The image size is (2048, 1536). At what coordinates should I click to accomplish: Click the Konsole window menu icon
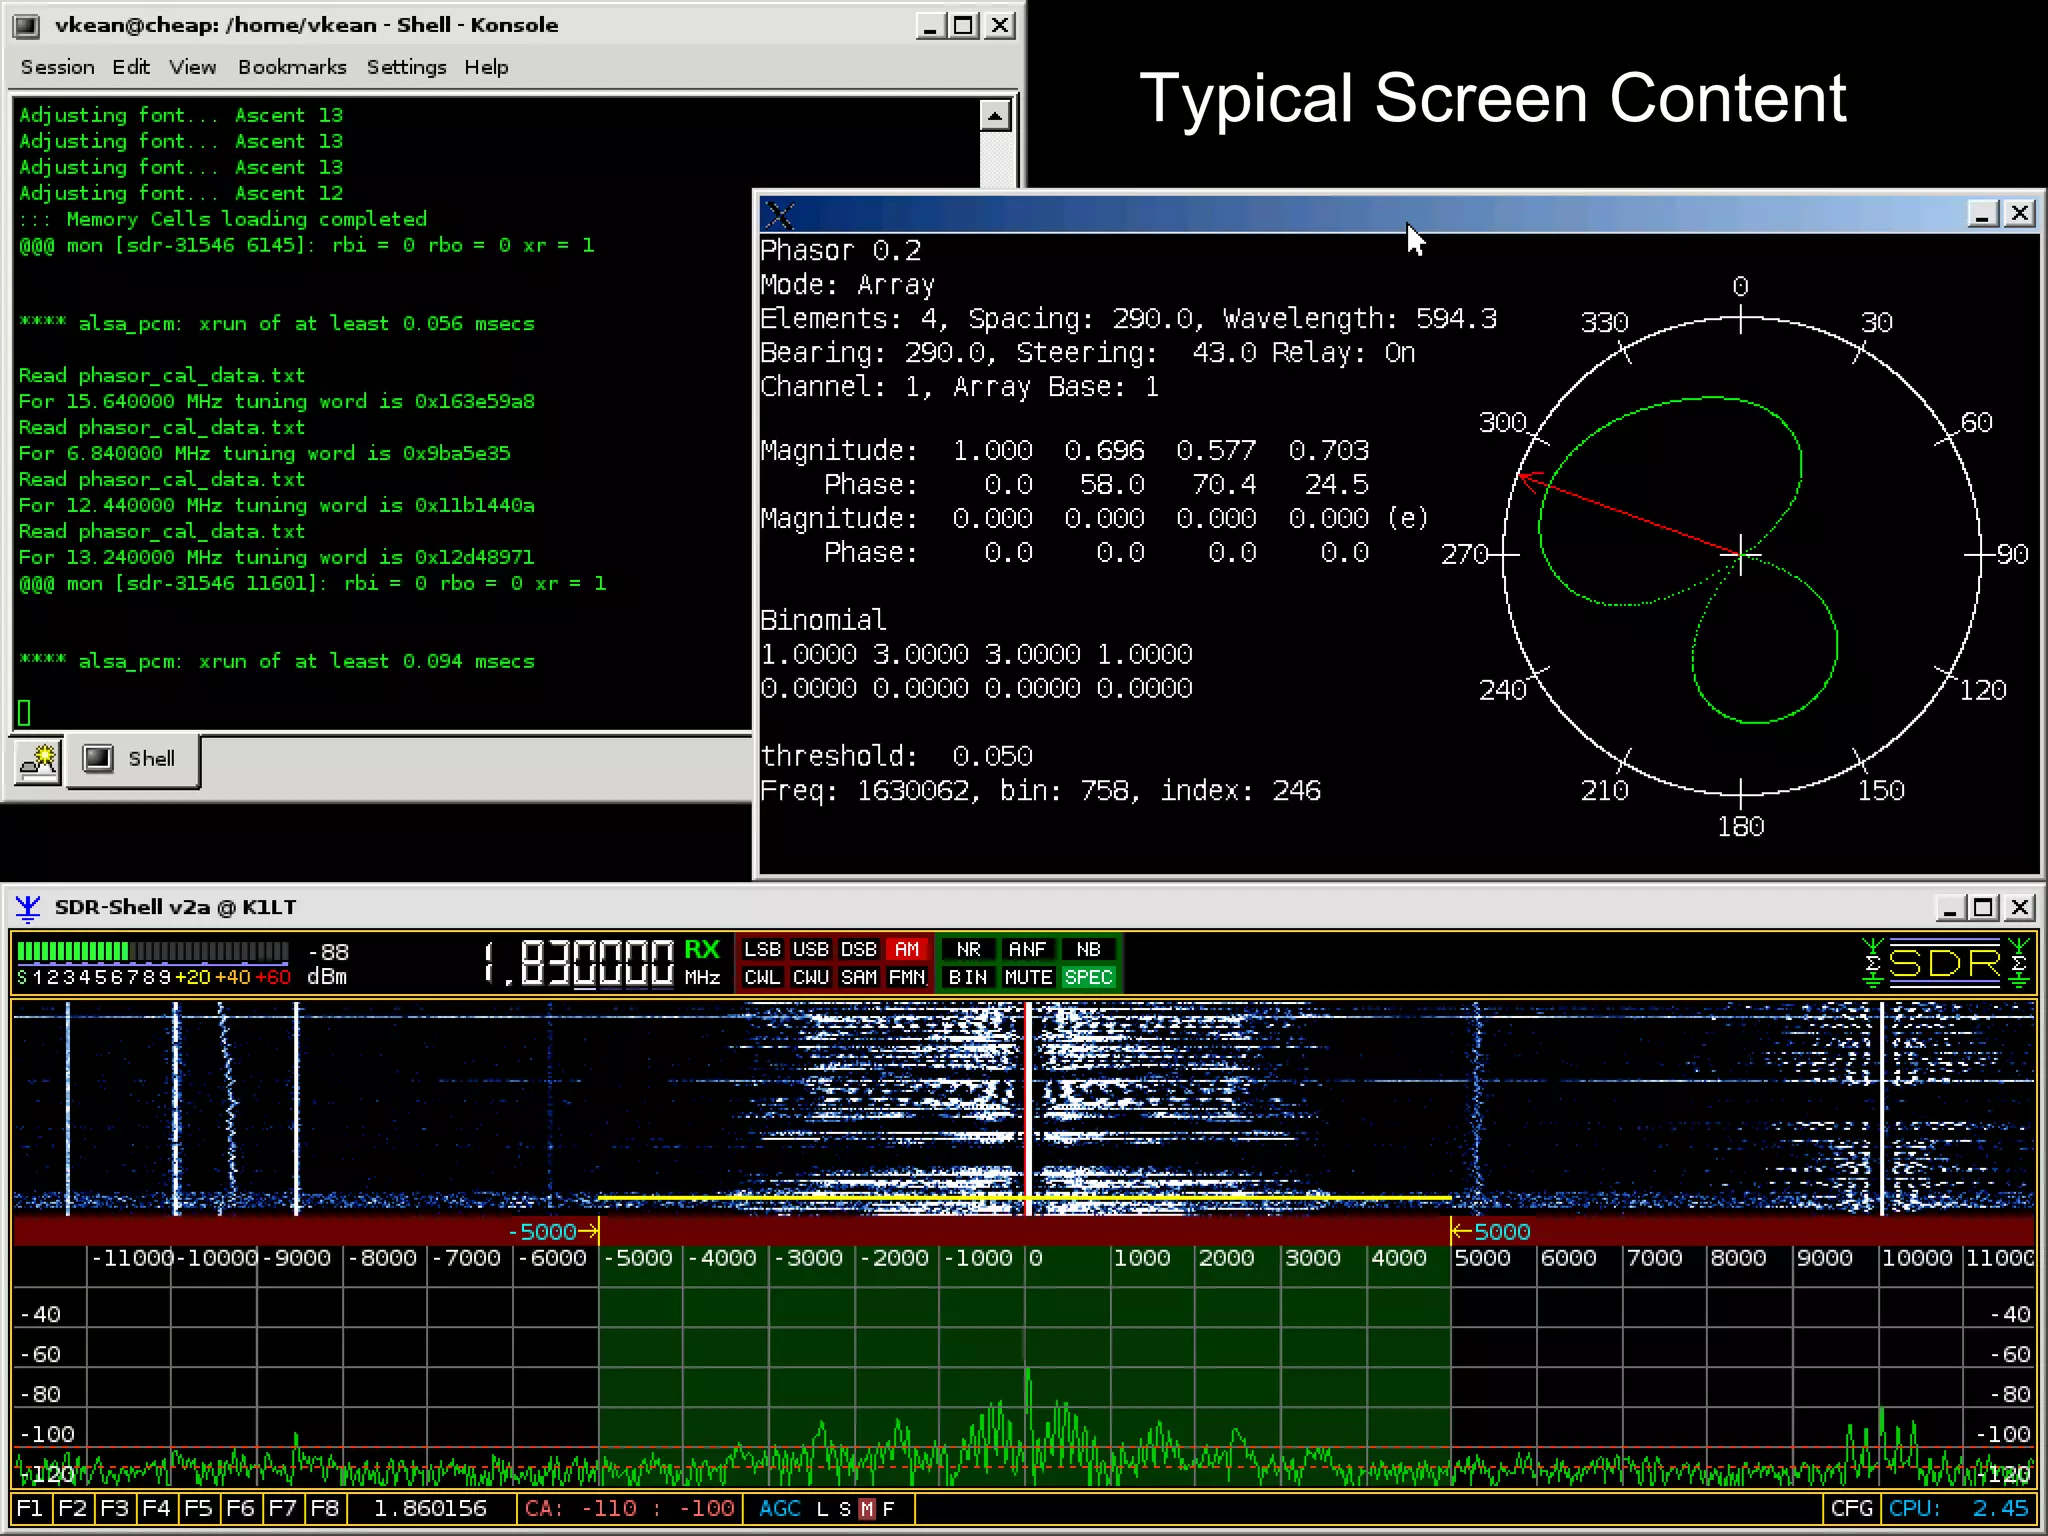pos(26,25)
